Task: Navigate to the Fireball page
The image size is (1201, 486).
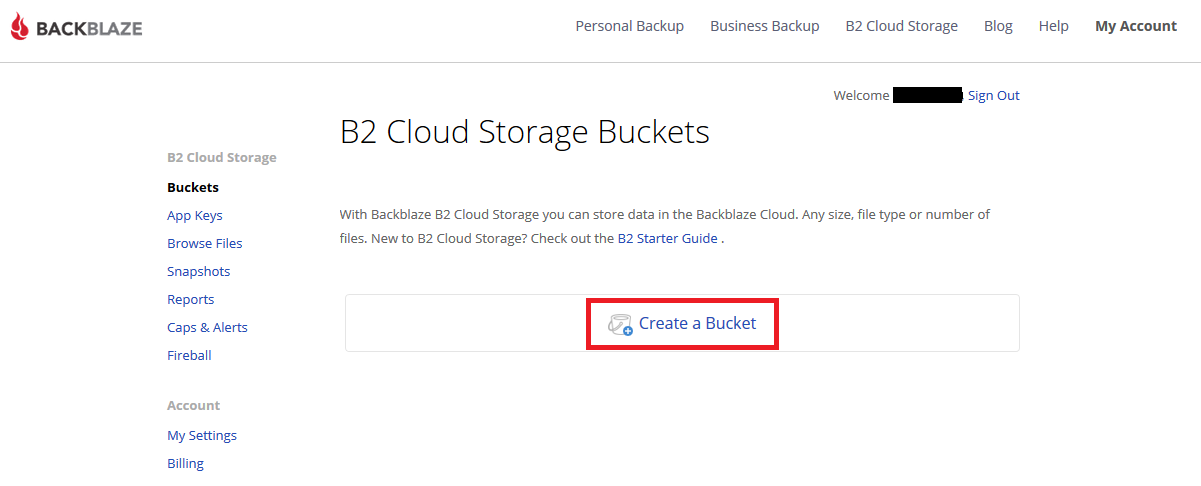Action: pos(189,355)
